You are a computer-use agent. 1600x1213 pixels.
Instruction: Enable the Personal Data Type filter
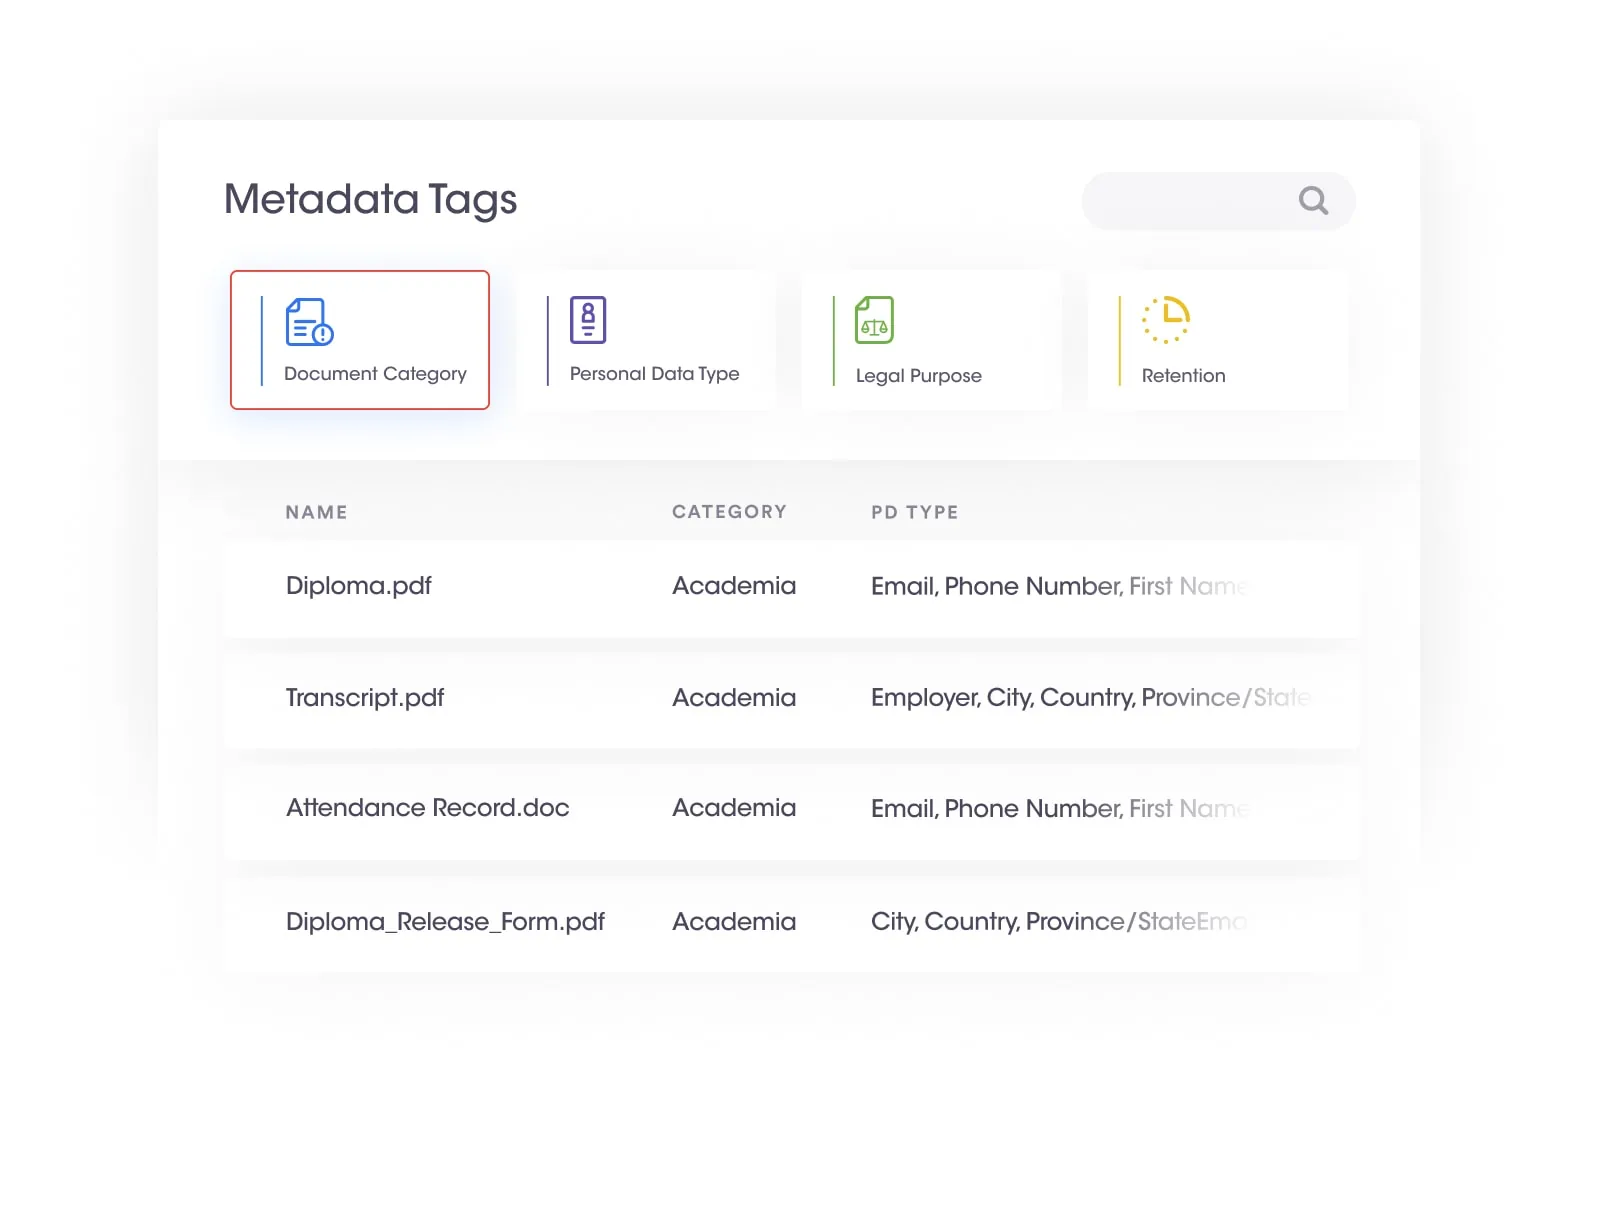646,340
